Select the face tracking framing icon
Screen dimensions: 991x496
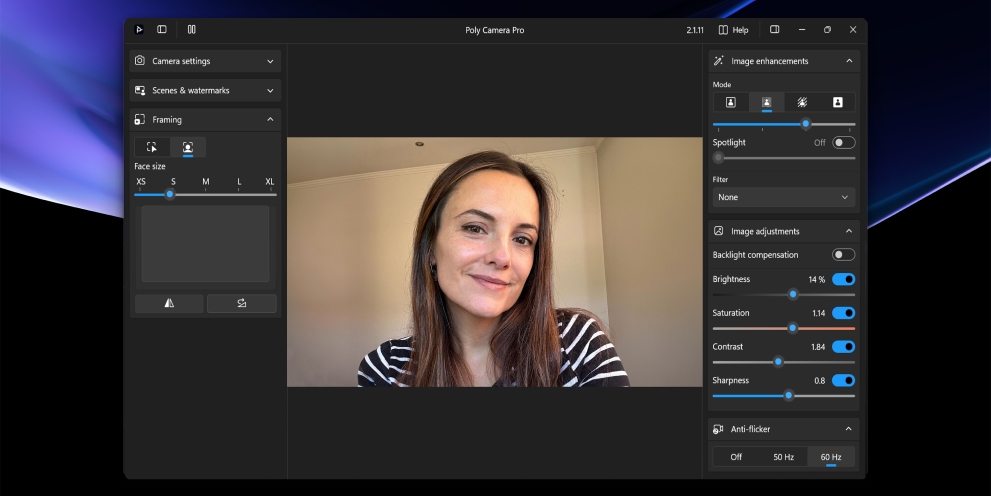[x=187, y=147]
